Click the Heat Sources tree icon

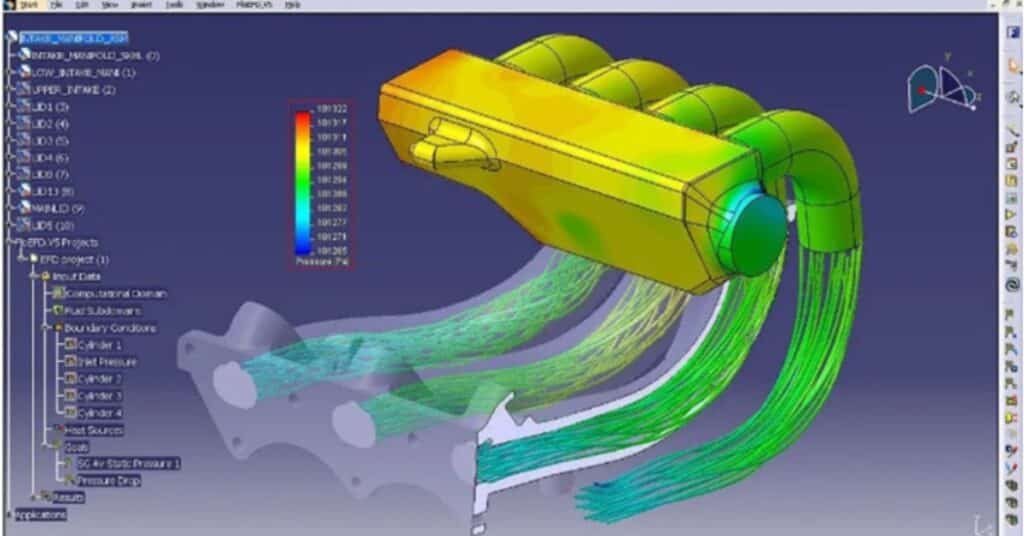[x=58, y=430]
